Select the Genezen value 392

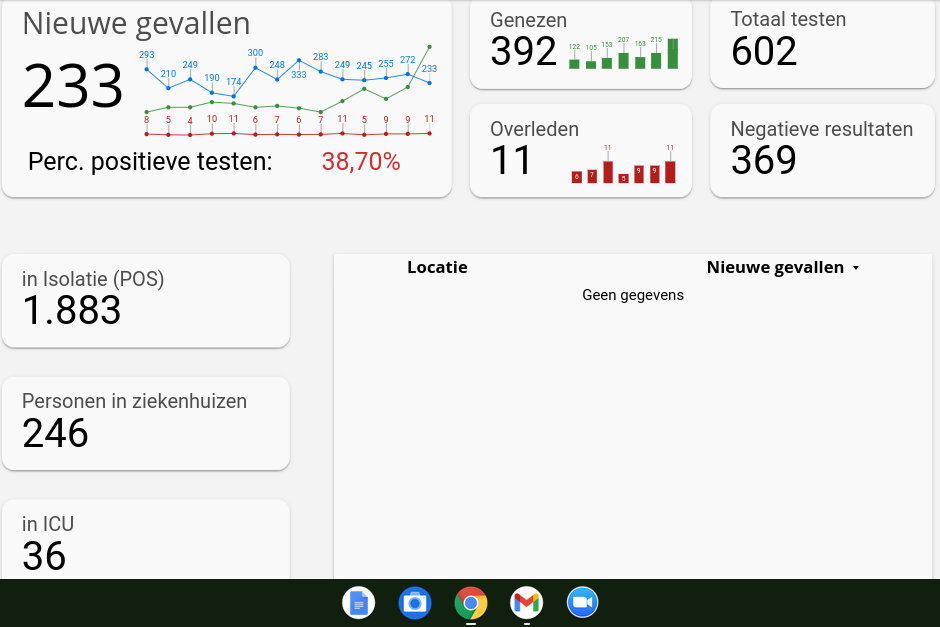point(523,52)
